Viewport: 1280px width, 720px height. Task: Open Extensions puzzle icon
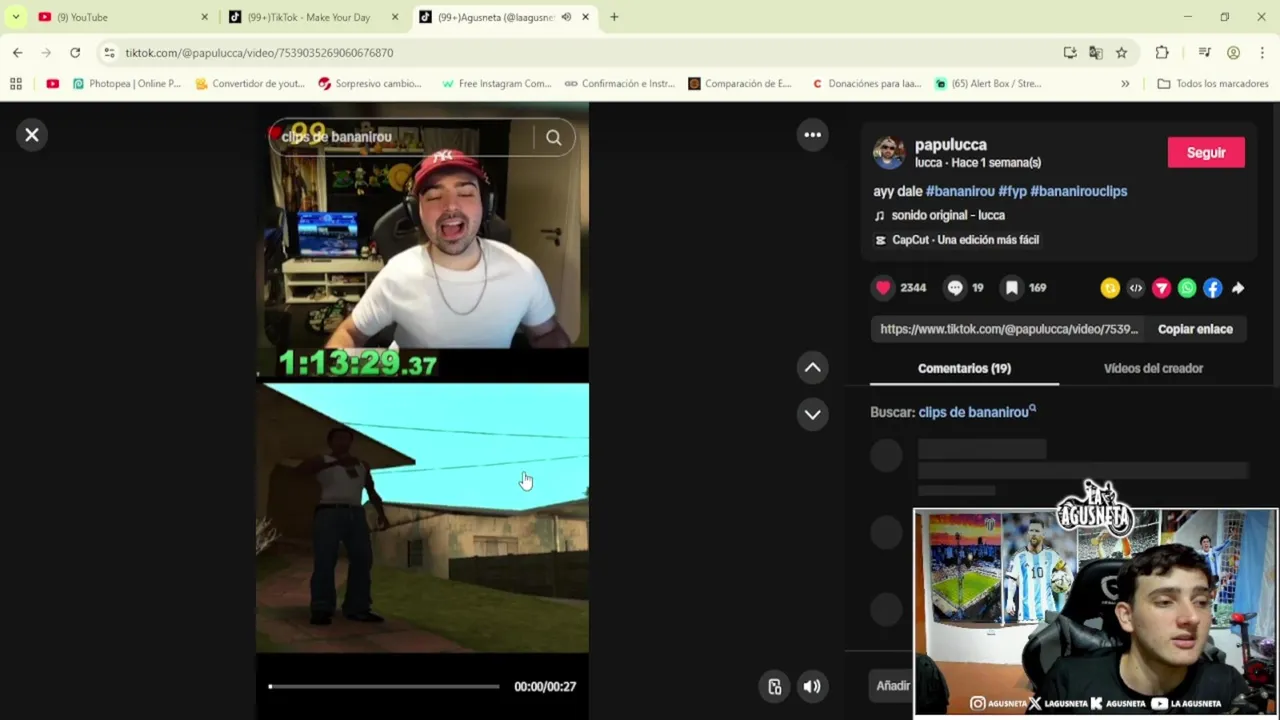(1162, 53)
